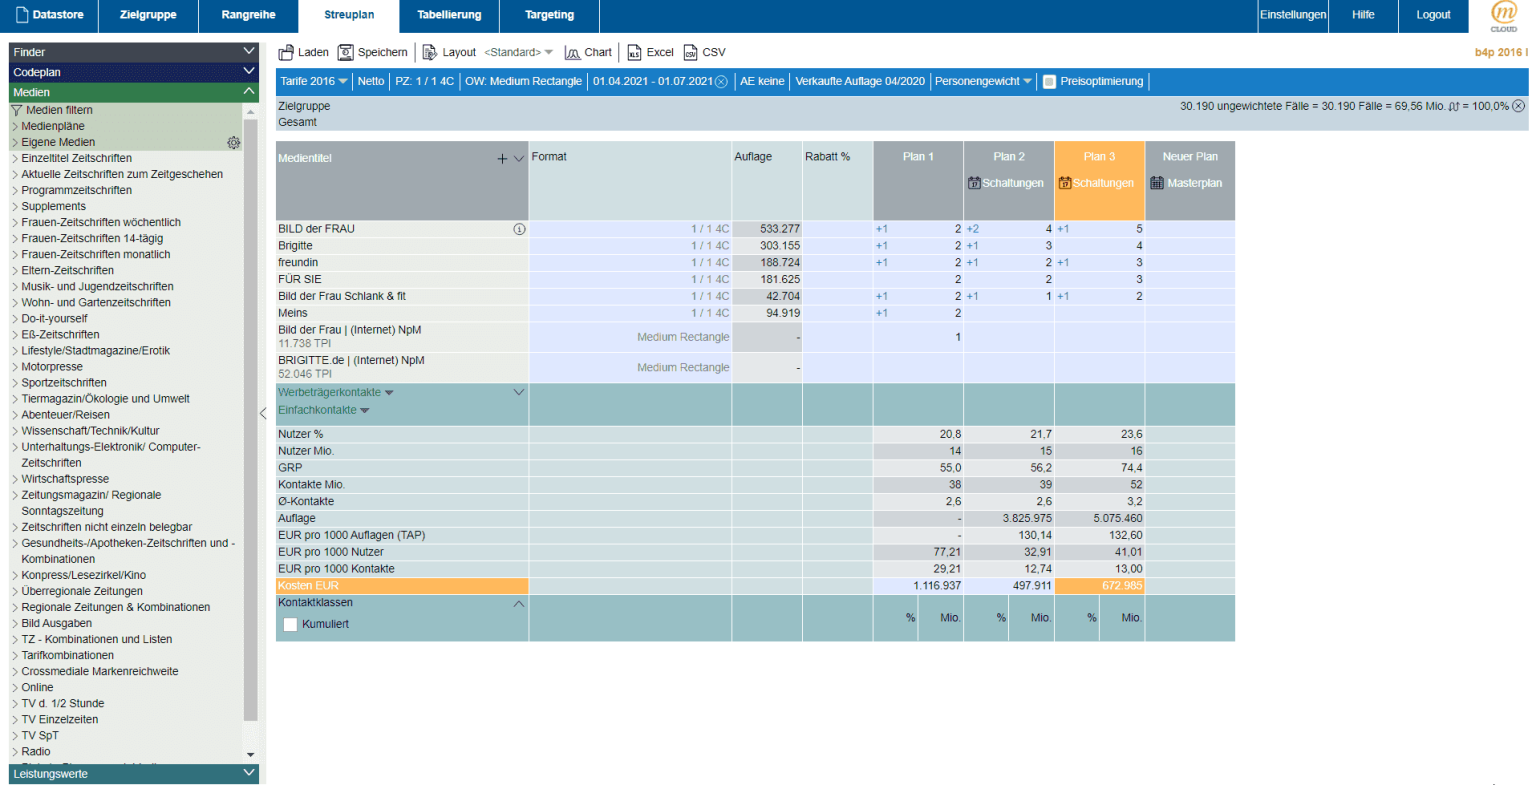Screen dimensions: 1536x785
Task: Expand the Frauen-Zeitschriften wöchentlich tree item
Action: click(15, 223)
